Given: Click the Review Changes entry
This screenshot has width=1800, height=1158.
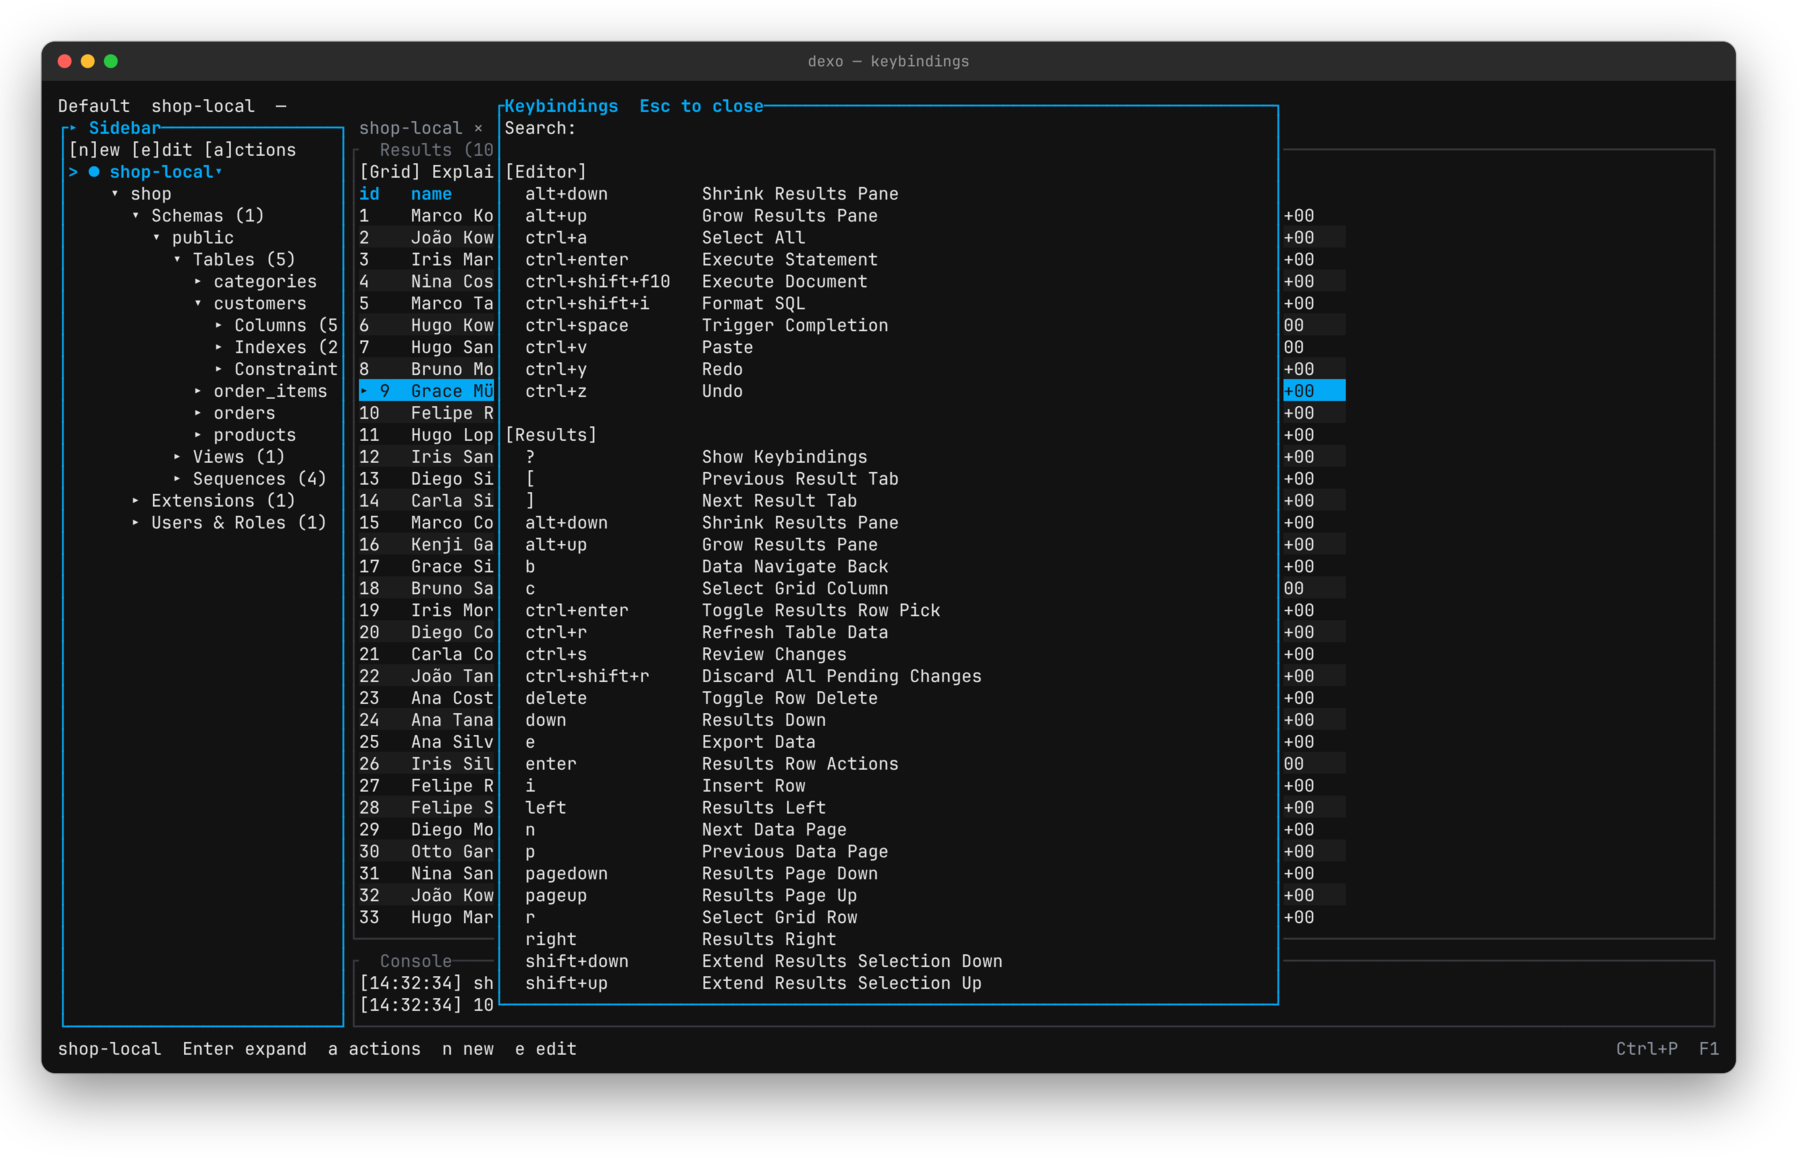Looking at the screenshot, I should pyautogui.click(x=774, y=655).
